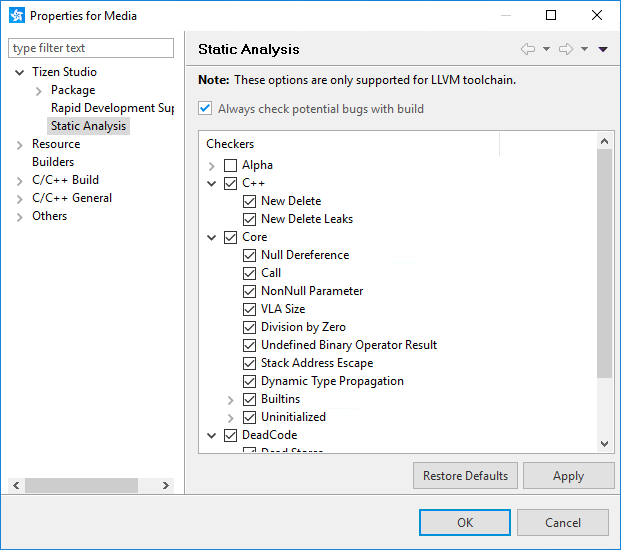Image resolution: width=621 pixels, height=550 pixels.
Task: Click the type filter text field
Action: 91,48
